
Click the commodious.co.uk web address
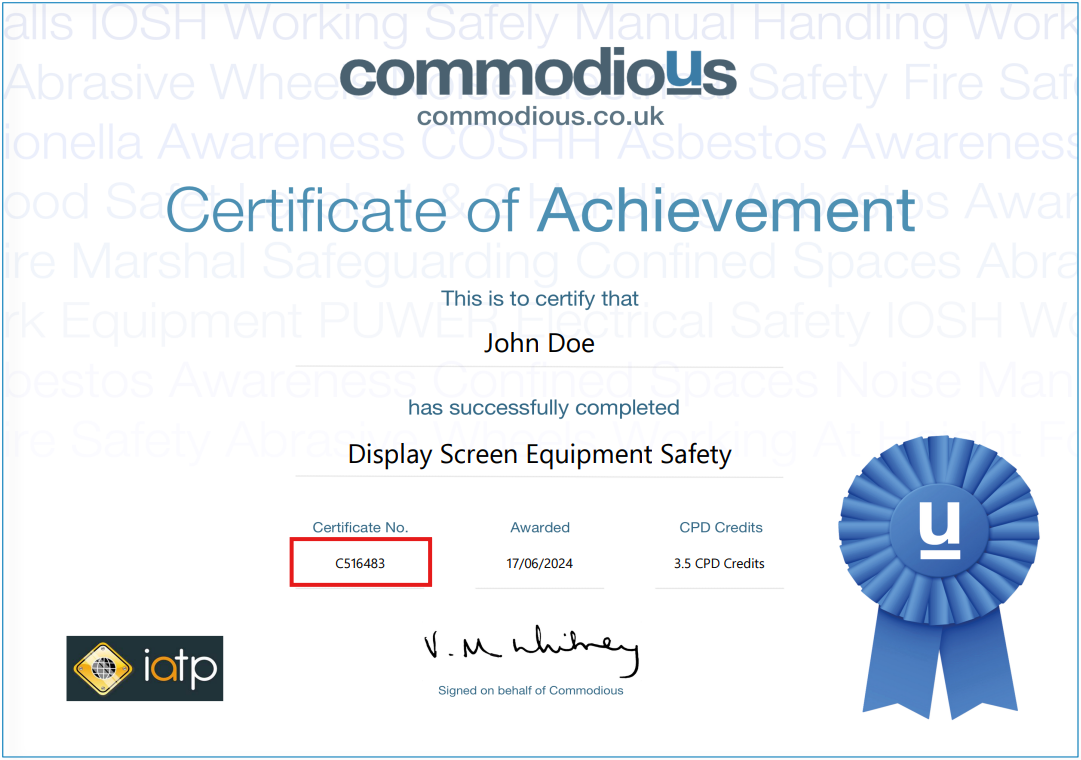pyautogui.click(x=540, y=117)
